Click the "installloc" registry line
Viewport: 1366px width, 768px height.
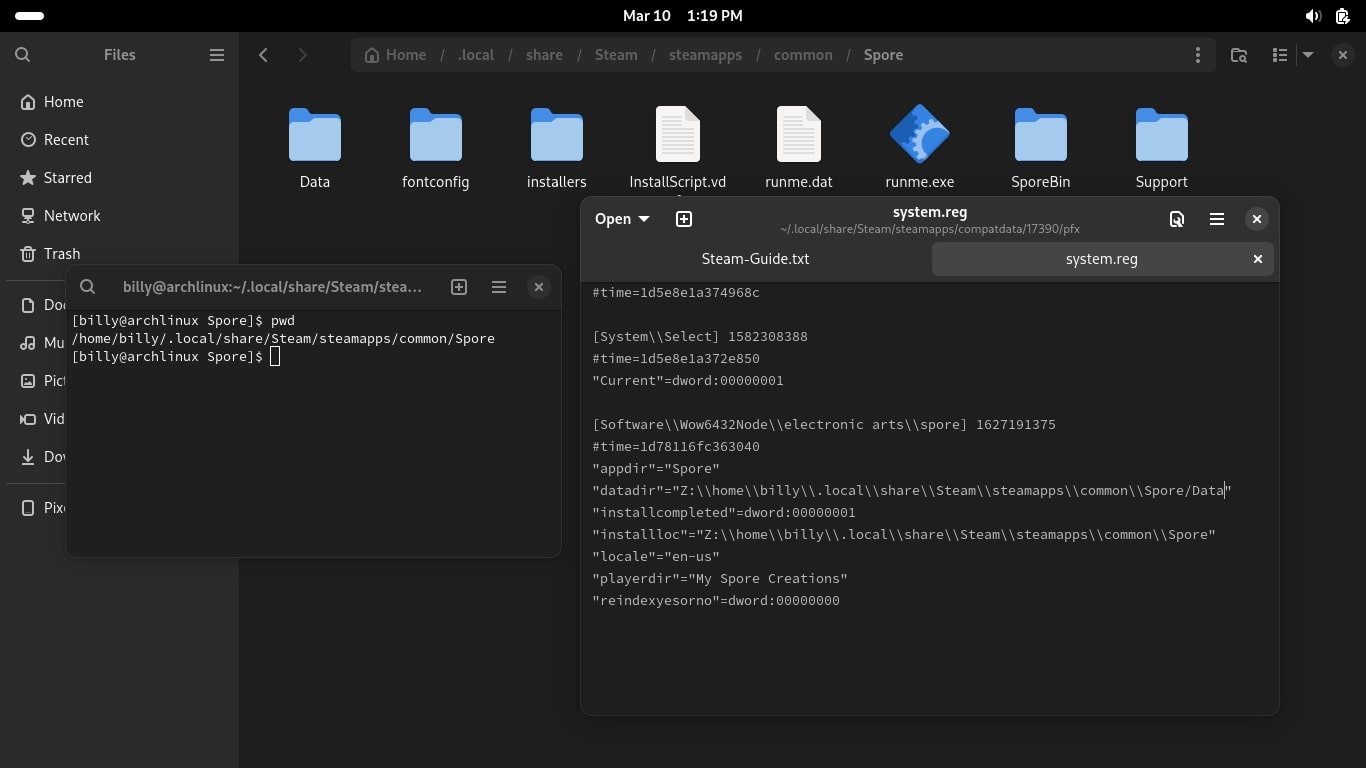click(x=904, y=535)
